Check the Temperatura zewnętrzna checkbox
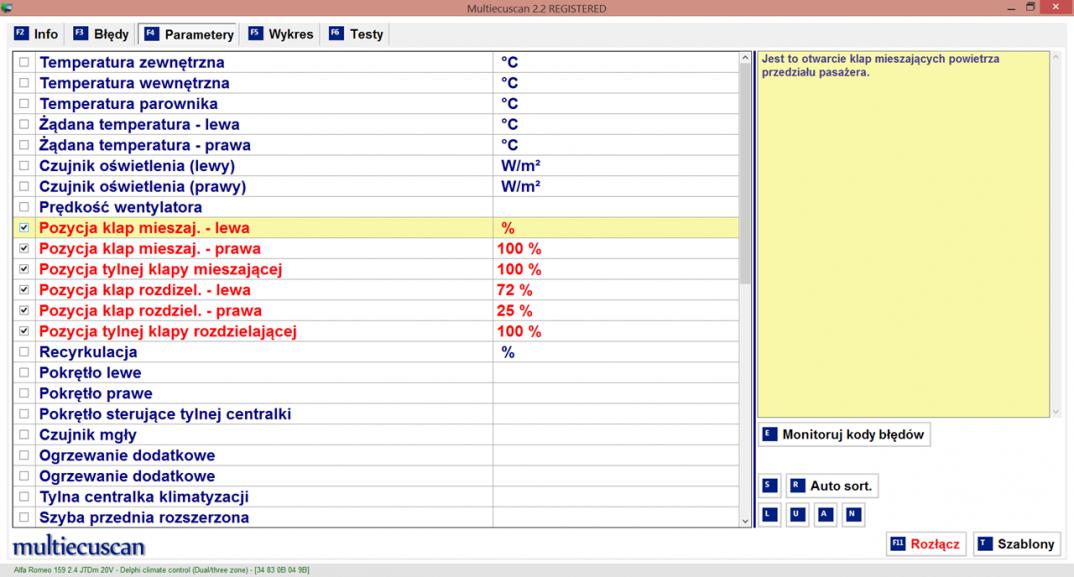 tap(24, 62)
